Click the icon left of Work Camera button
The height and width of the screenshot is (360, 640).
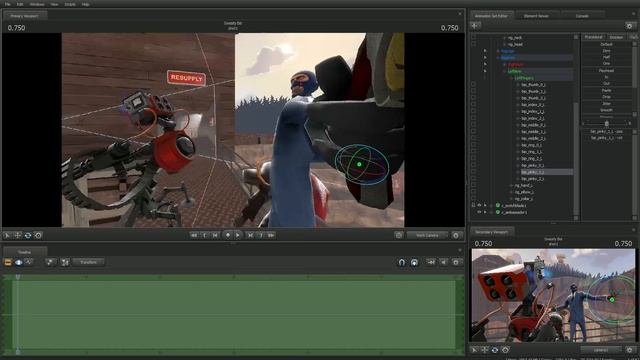tap(399, 235)
